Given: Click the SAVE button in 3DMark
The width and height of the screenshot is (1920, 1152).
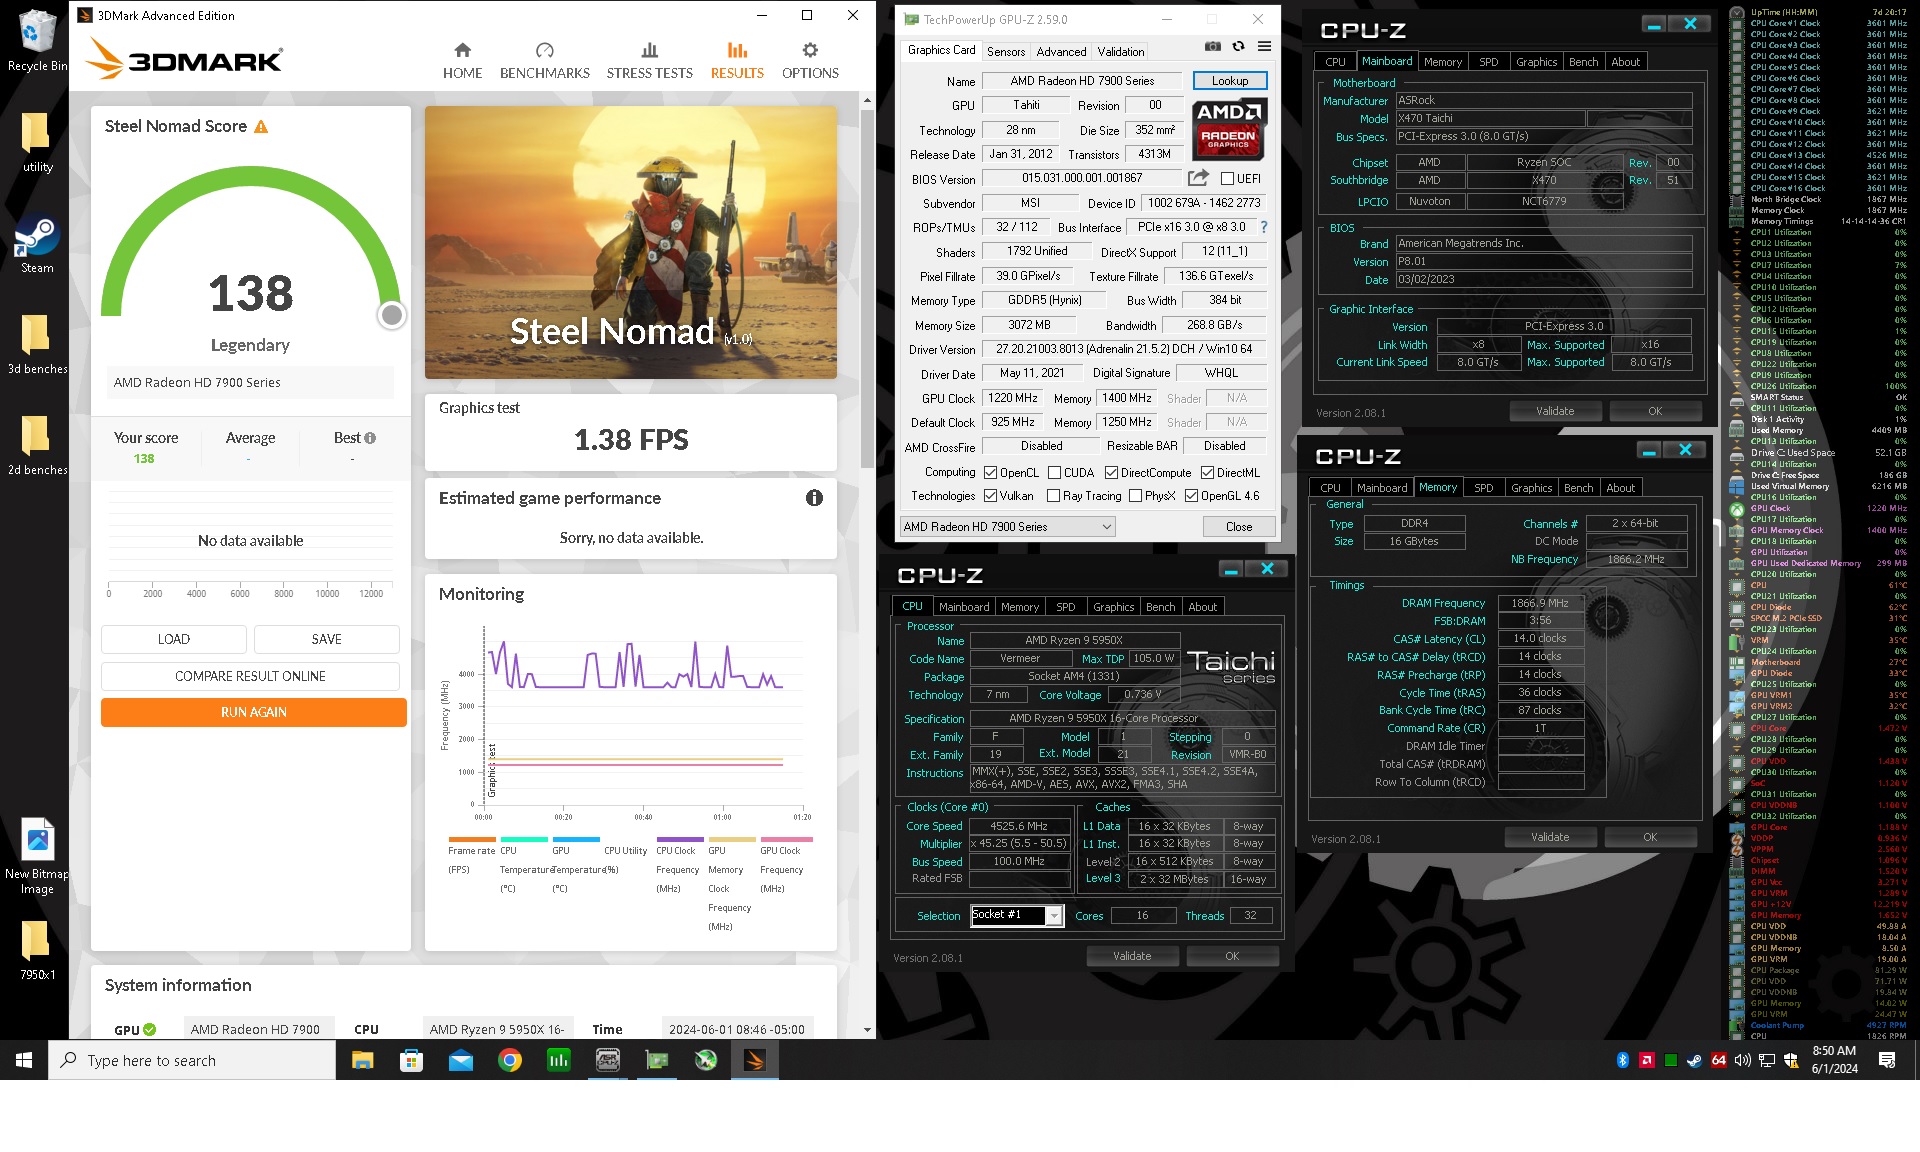Looking at the screenshot, I should click(326, 639).
